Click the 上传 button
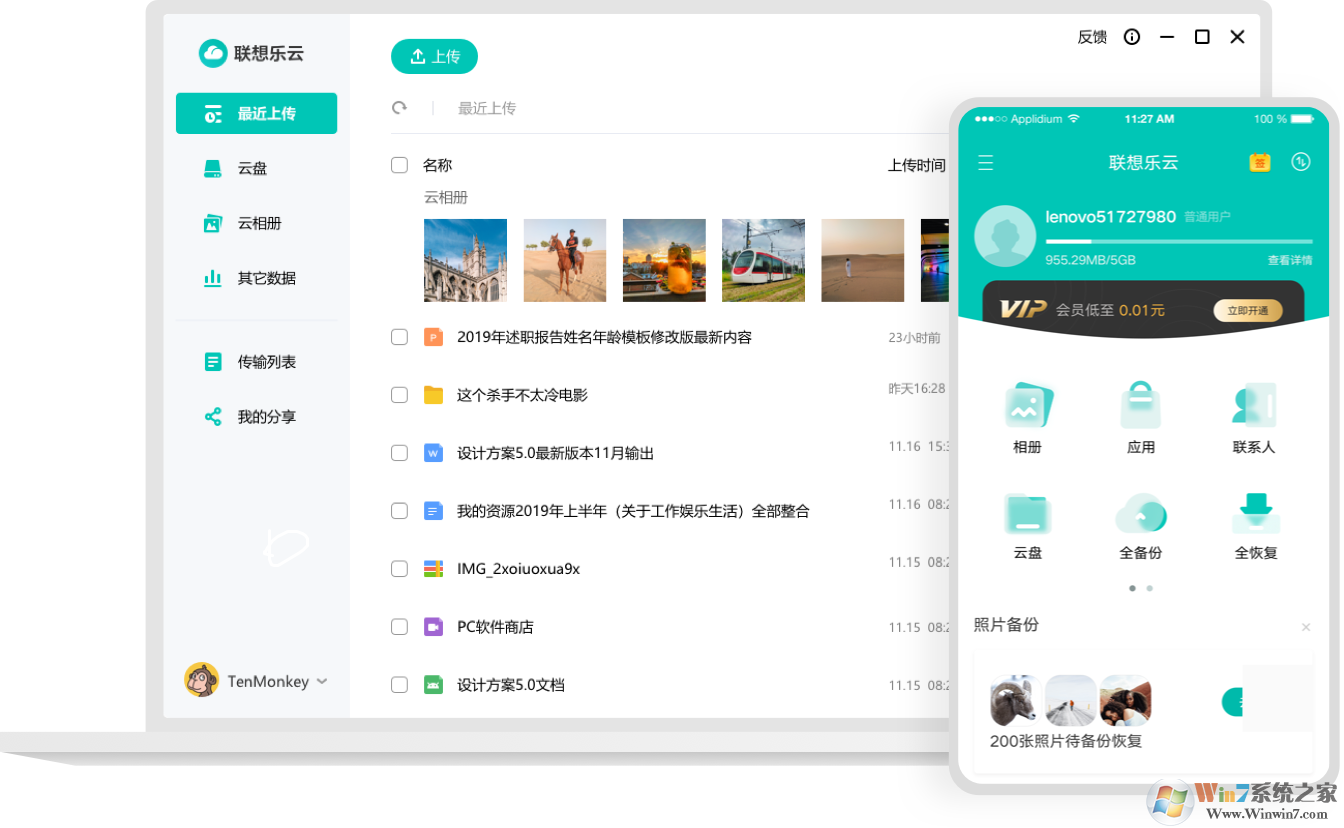The width and height of the screenshot is (1344, 828). tap(434, 57)
